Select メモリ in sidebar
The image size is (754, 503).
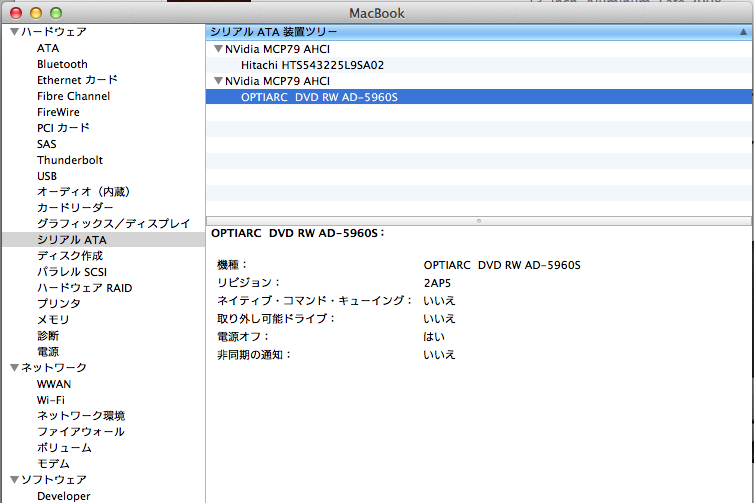[x=53, y=320]
